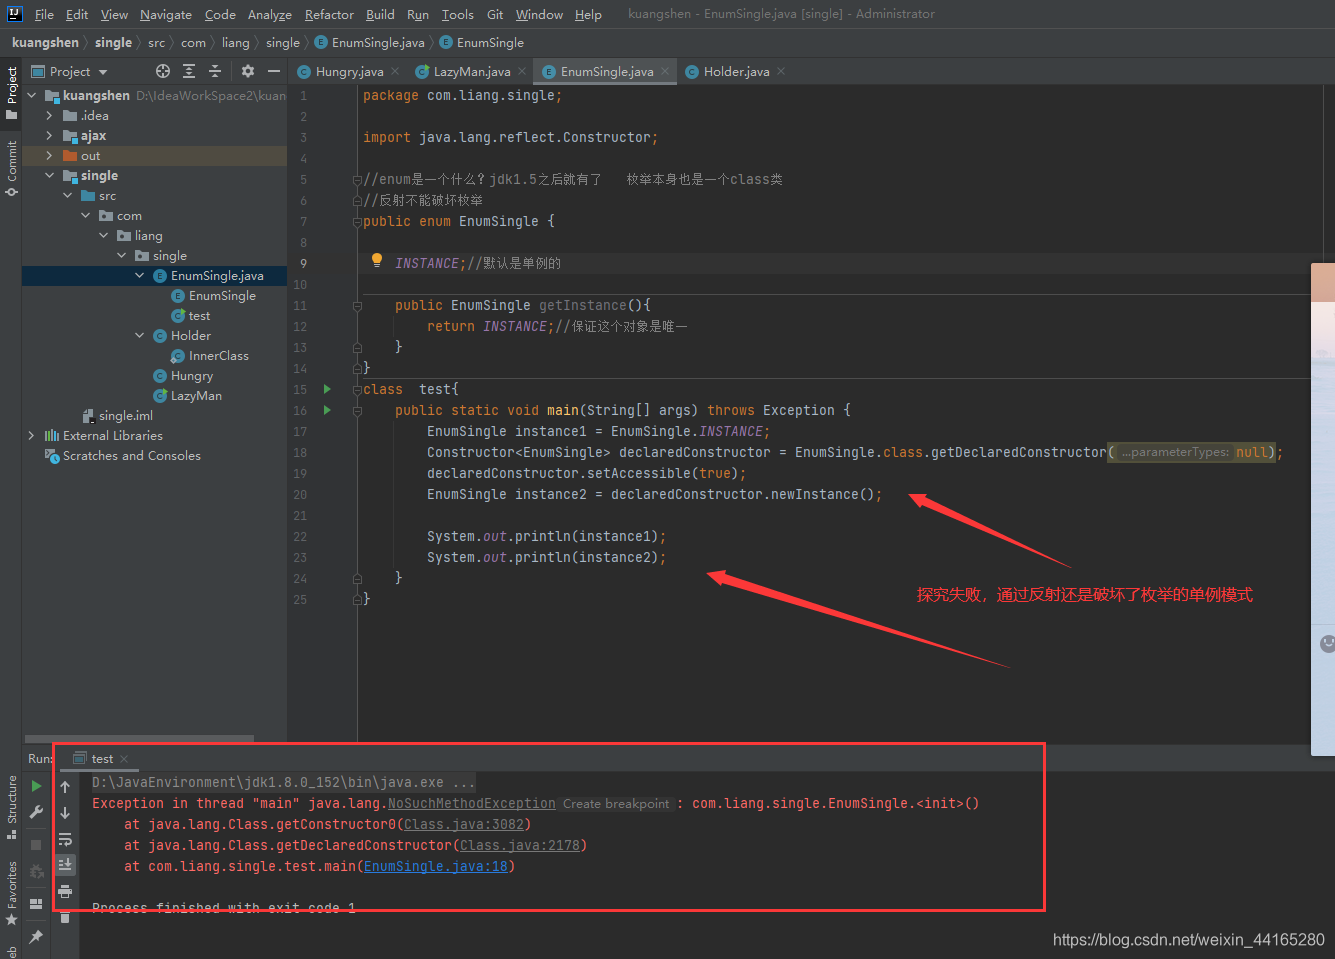Click the gray Stop square in Run panel
The height and width of the screenshot is (959, 1335).
pos(37,844)
